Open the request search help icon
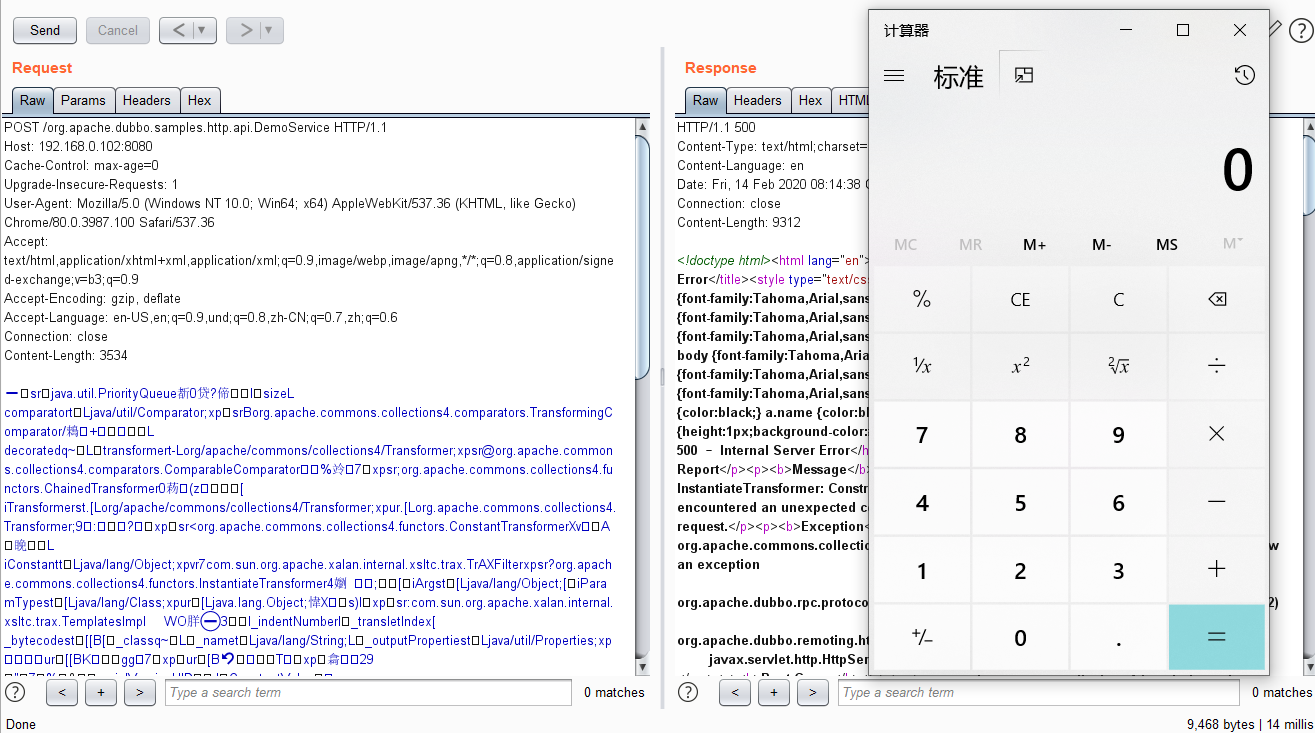Viewport: 1315px width, 733px height. point(15,692)
